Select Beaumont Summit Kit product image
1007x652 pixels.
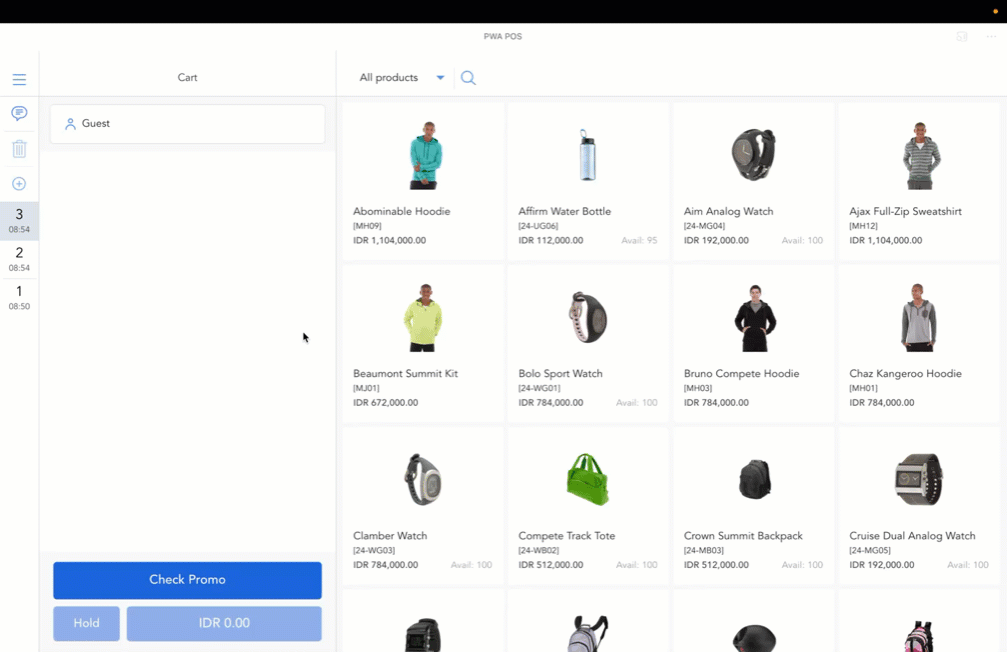click(x=423, y=317)
